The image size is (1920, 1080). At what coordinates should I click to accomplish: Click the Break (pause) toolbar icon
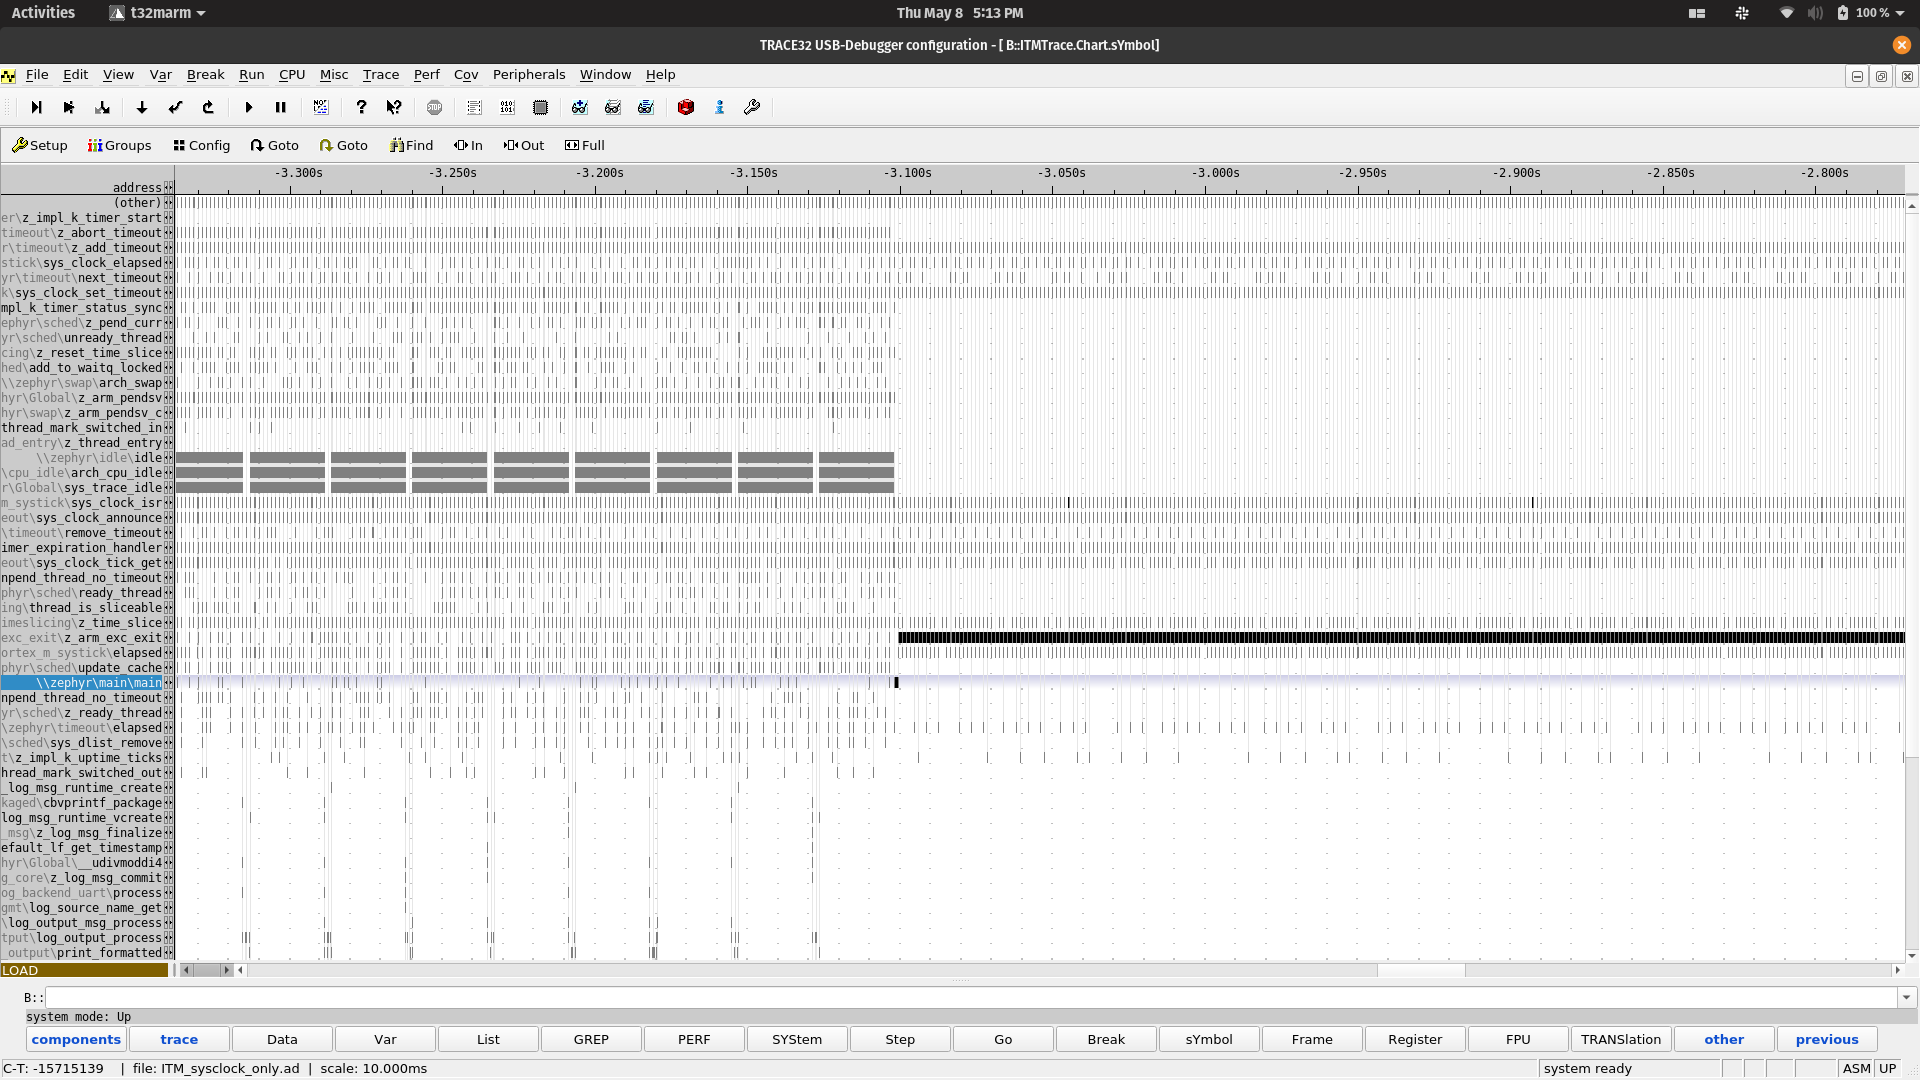tap(281, 108)
